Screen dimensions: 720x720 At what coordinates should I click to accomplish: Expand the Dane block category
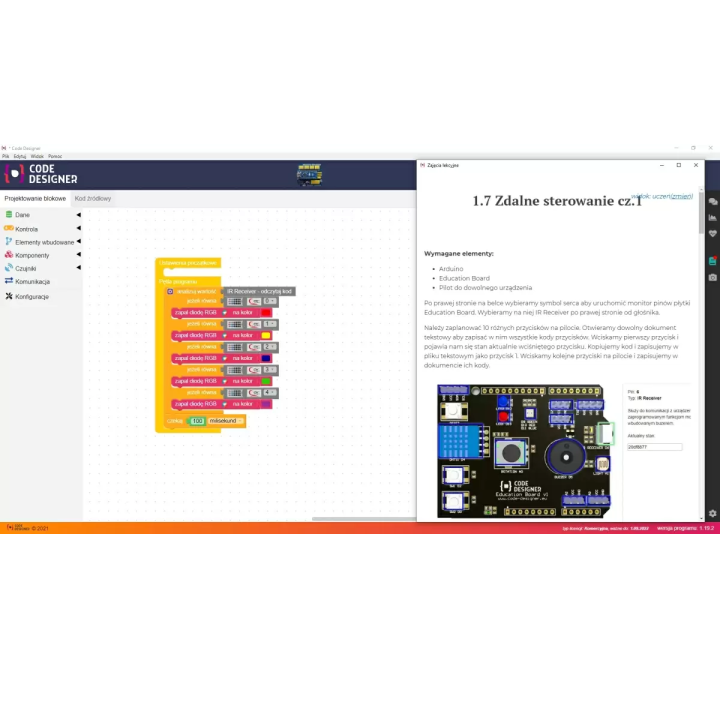pos(22,215)
